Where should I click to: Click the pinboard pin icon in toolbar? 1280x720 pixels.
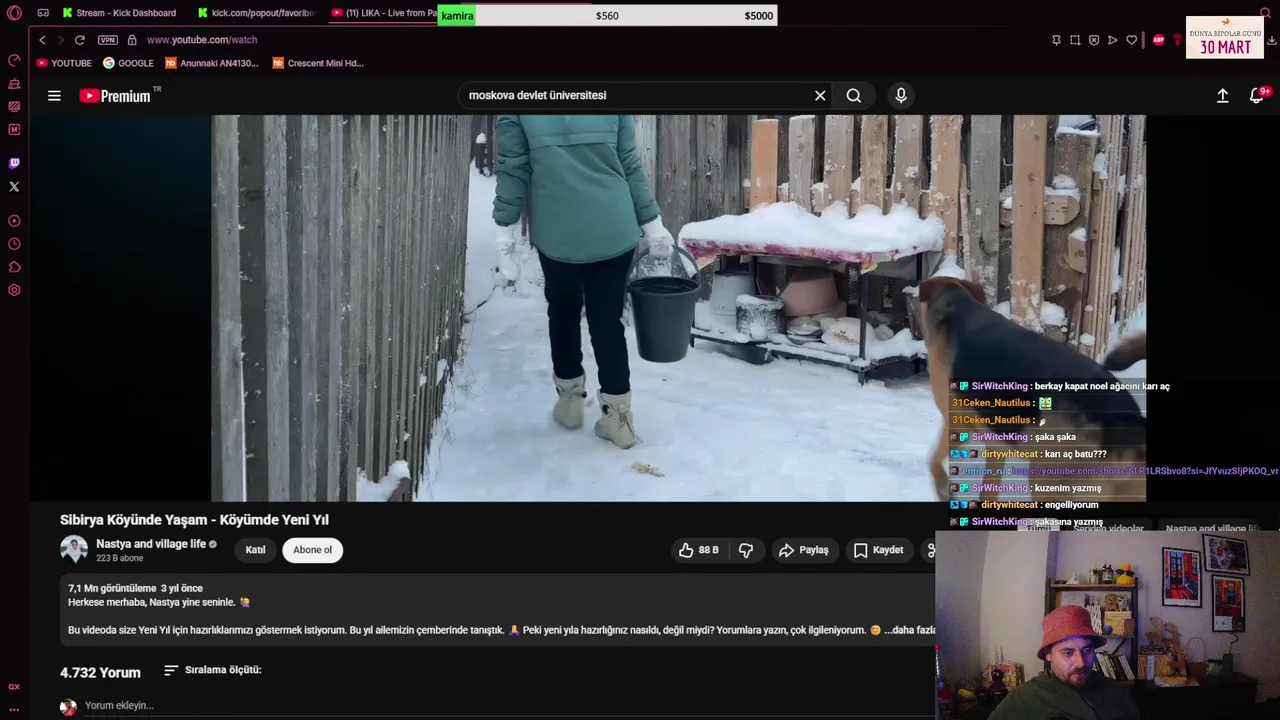point(1056,40)
